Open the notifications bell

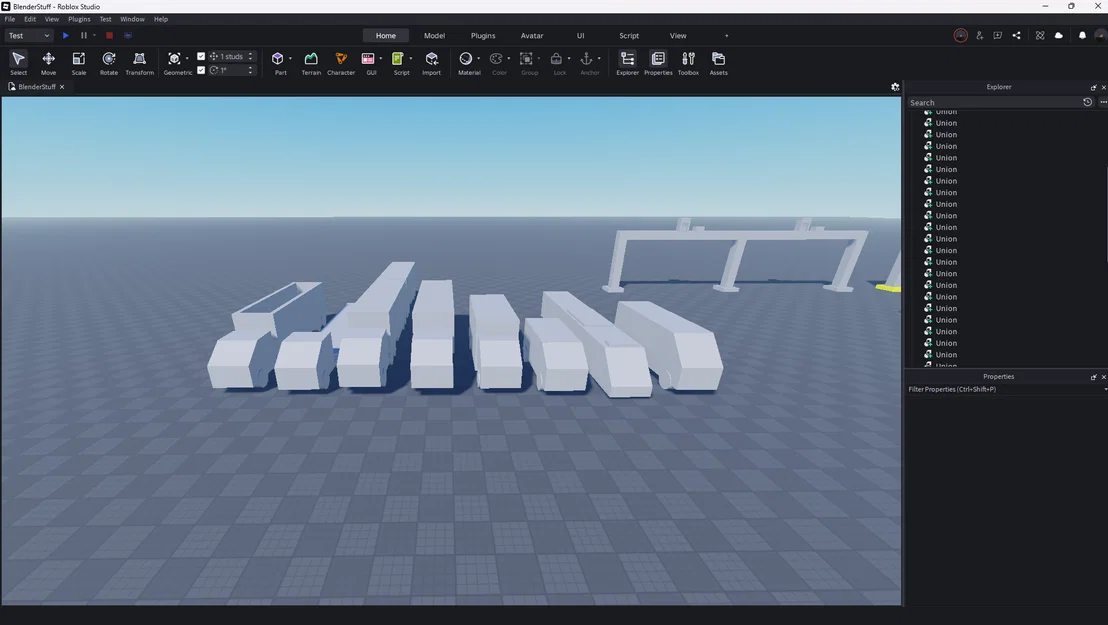click(x=1082, y=35)
